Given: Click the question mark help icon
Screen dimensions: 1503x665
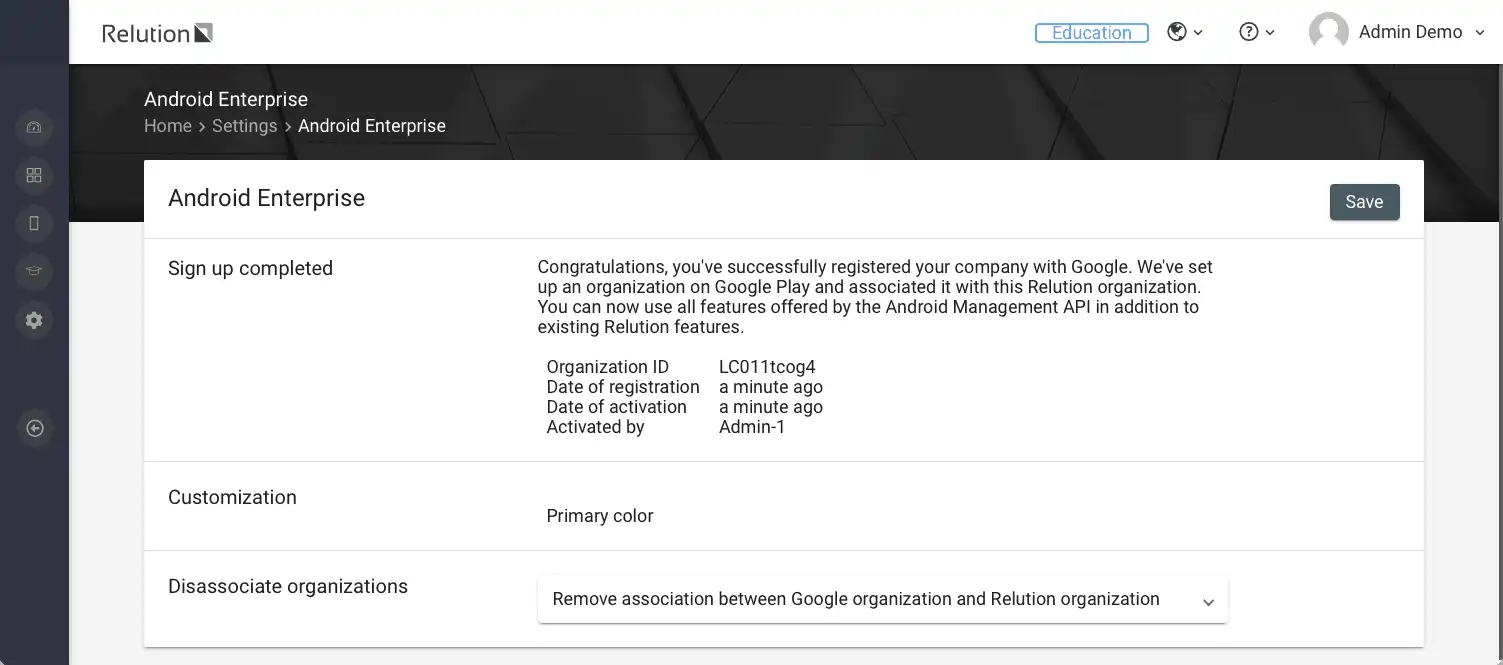Looking at the screenshot, I should tap(1248, 32).
